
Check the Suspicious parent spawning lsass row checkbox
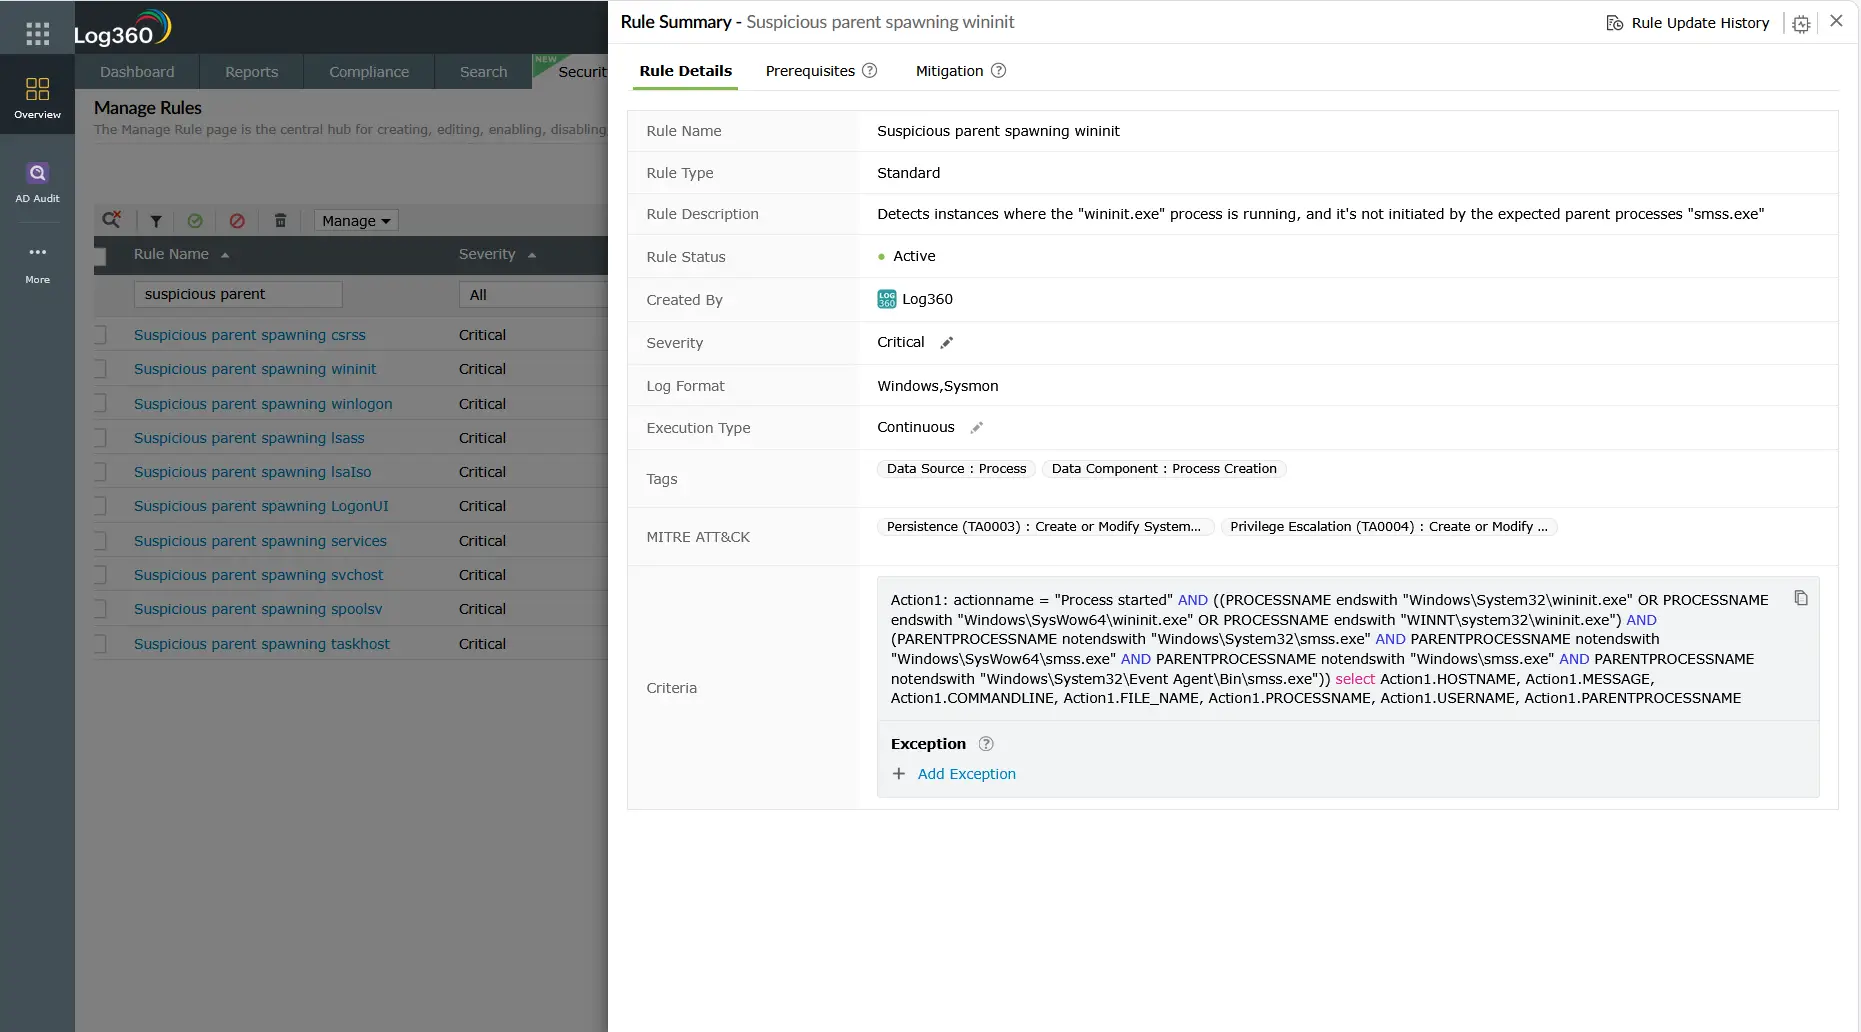tap(101, 438)
